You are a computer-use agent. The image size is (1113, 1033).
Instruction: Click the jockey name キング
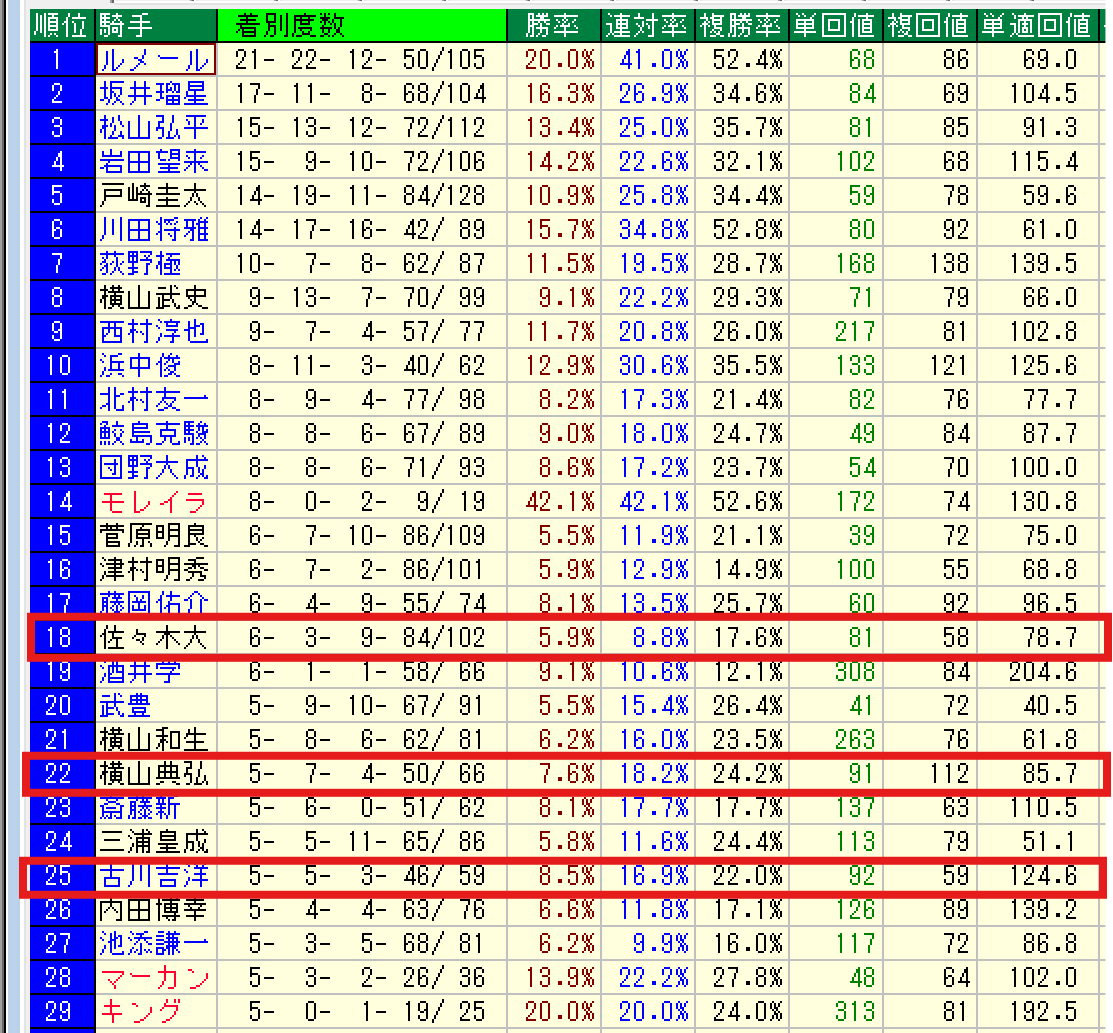coord(140,1010)
